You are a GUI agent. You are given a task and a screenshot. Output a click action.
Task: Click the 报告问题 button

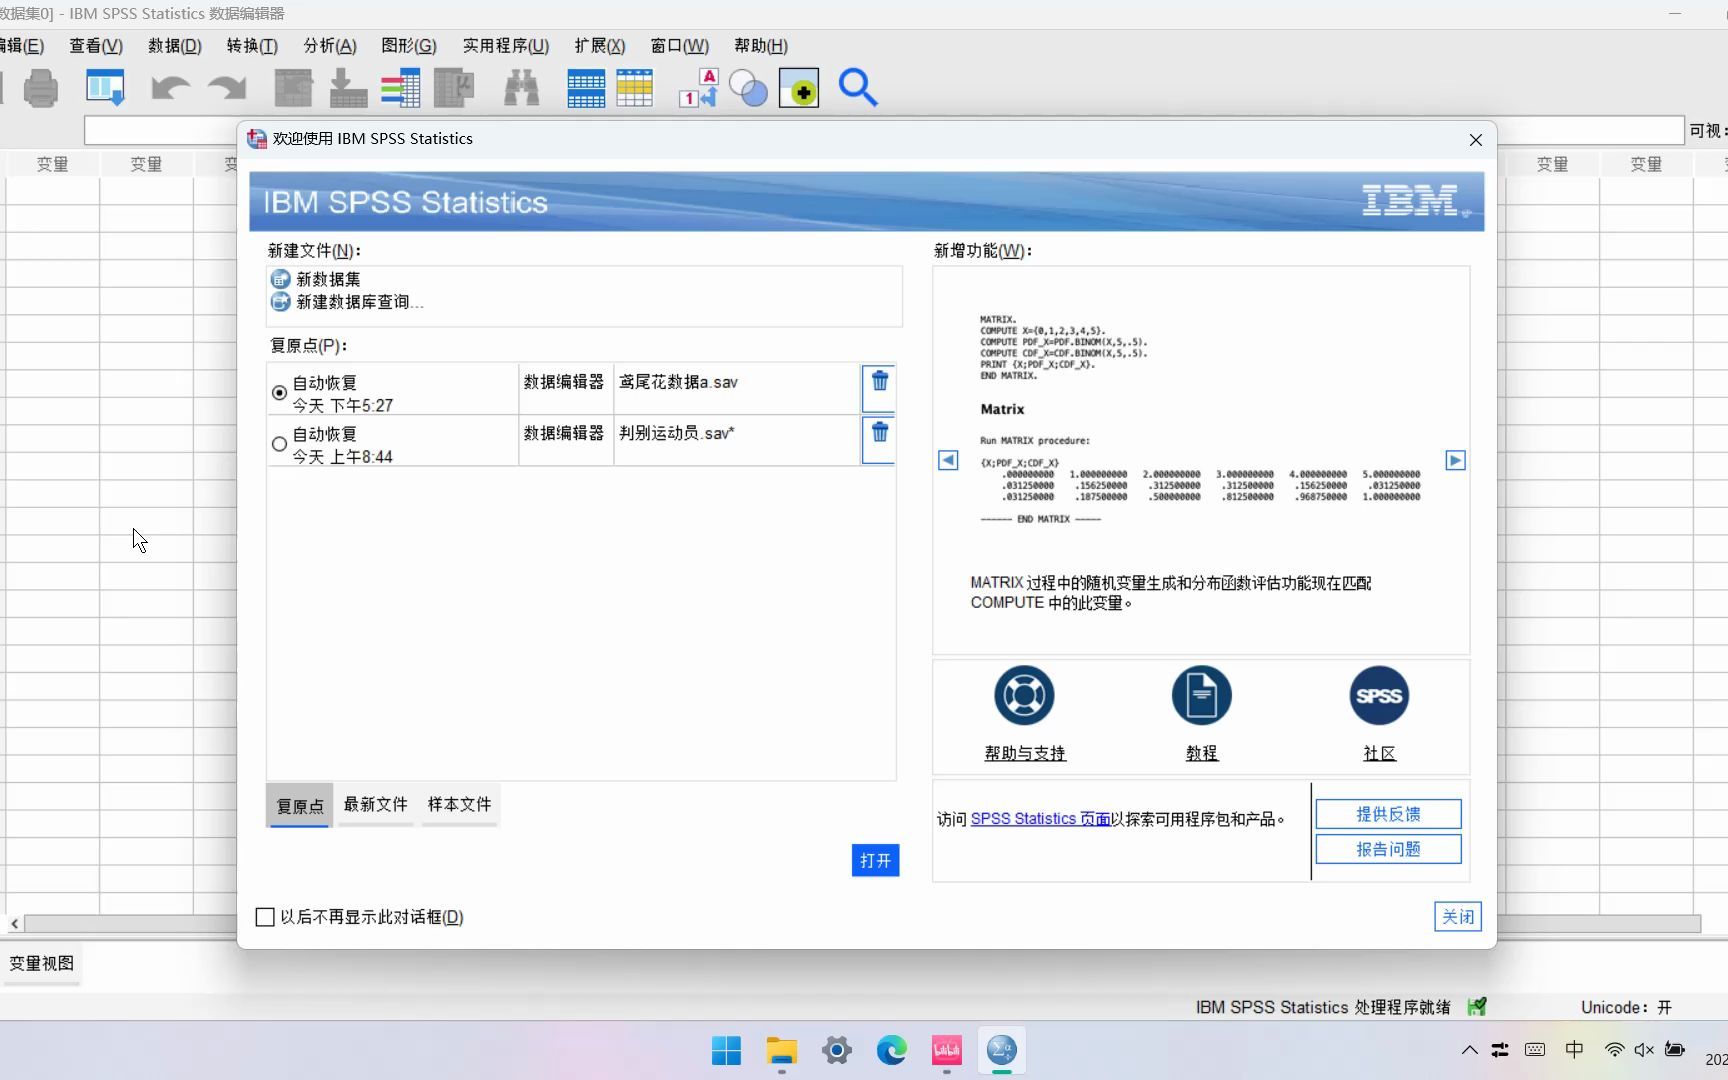(1388, 849)
